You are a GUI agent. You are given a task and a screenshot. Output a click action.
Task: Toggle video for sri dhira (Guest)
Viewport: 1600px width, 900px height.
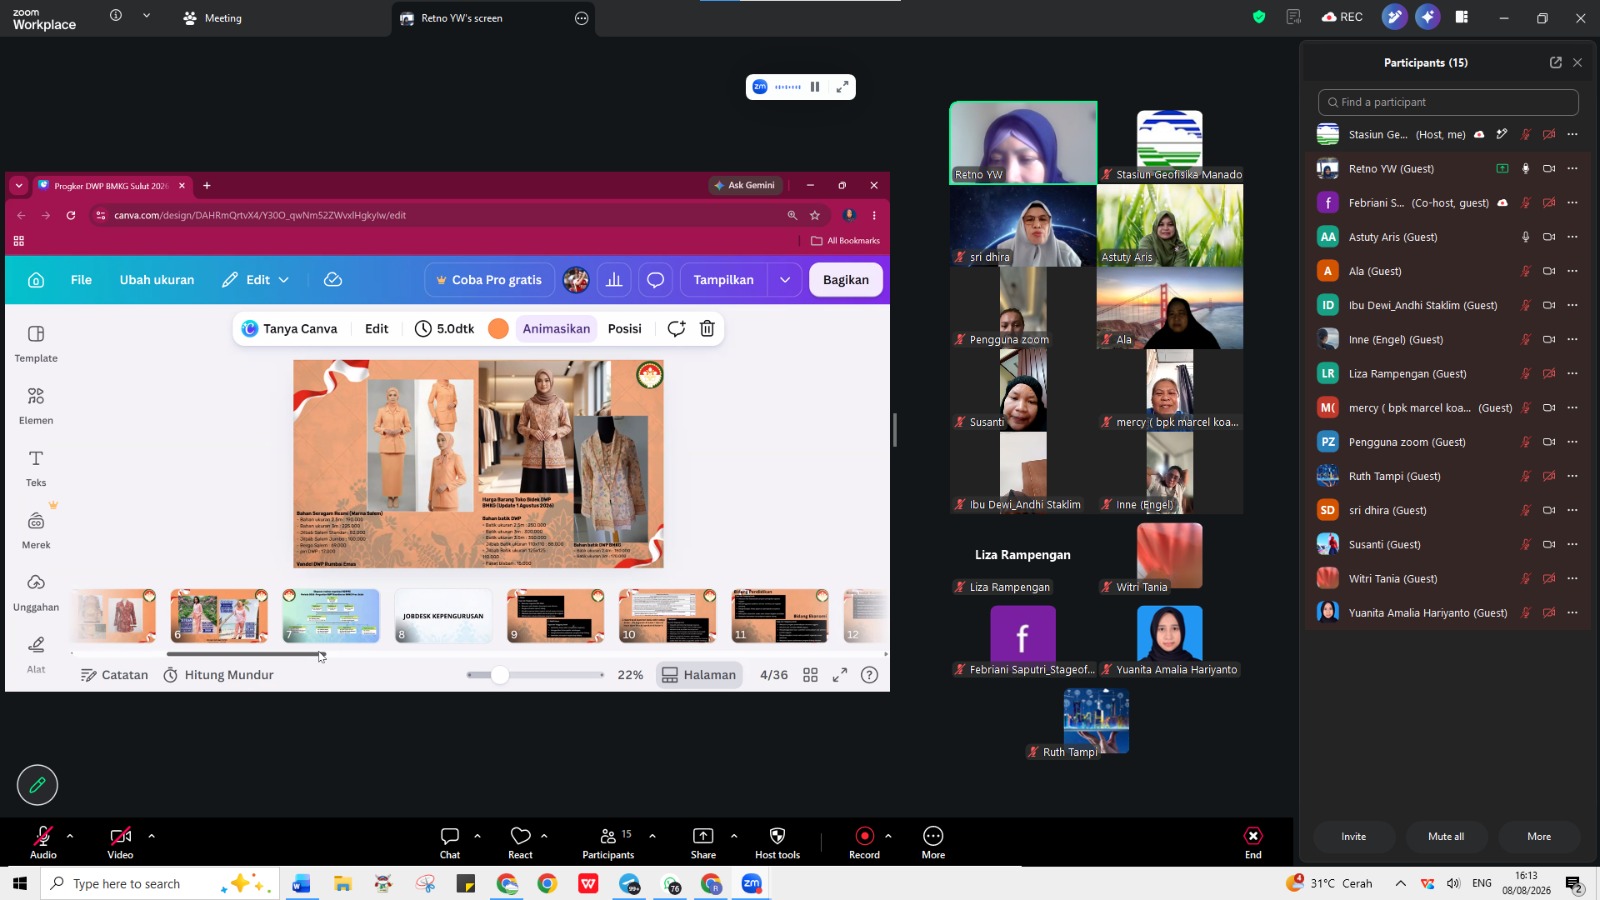coord(1549,511)
